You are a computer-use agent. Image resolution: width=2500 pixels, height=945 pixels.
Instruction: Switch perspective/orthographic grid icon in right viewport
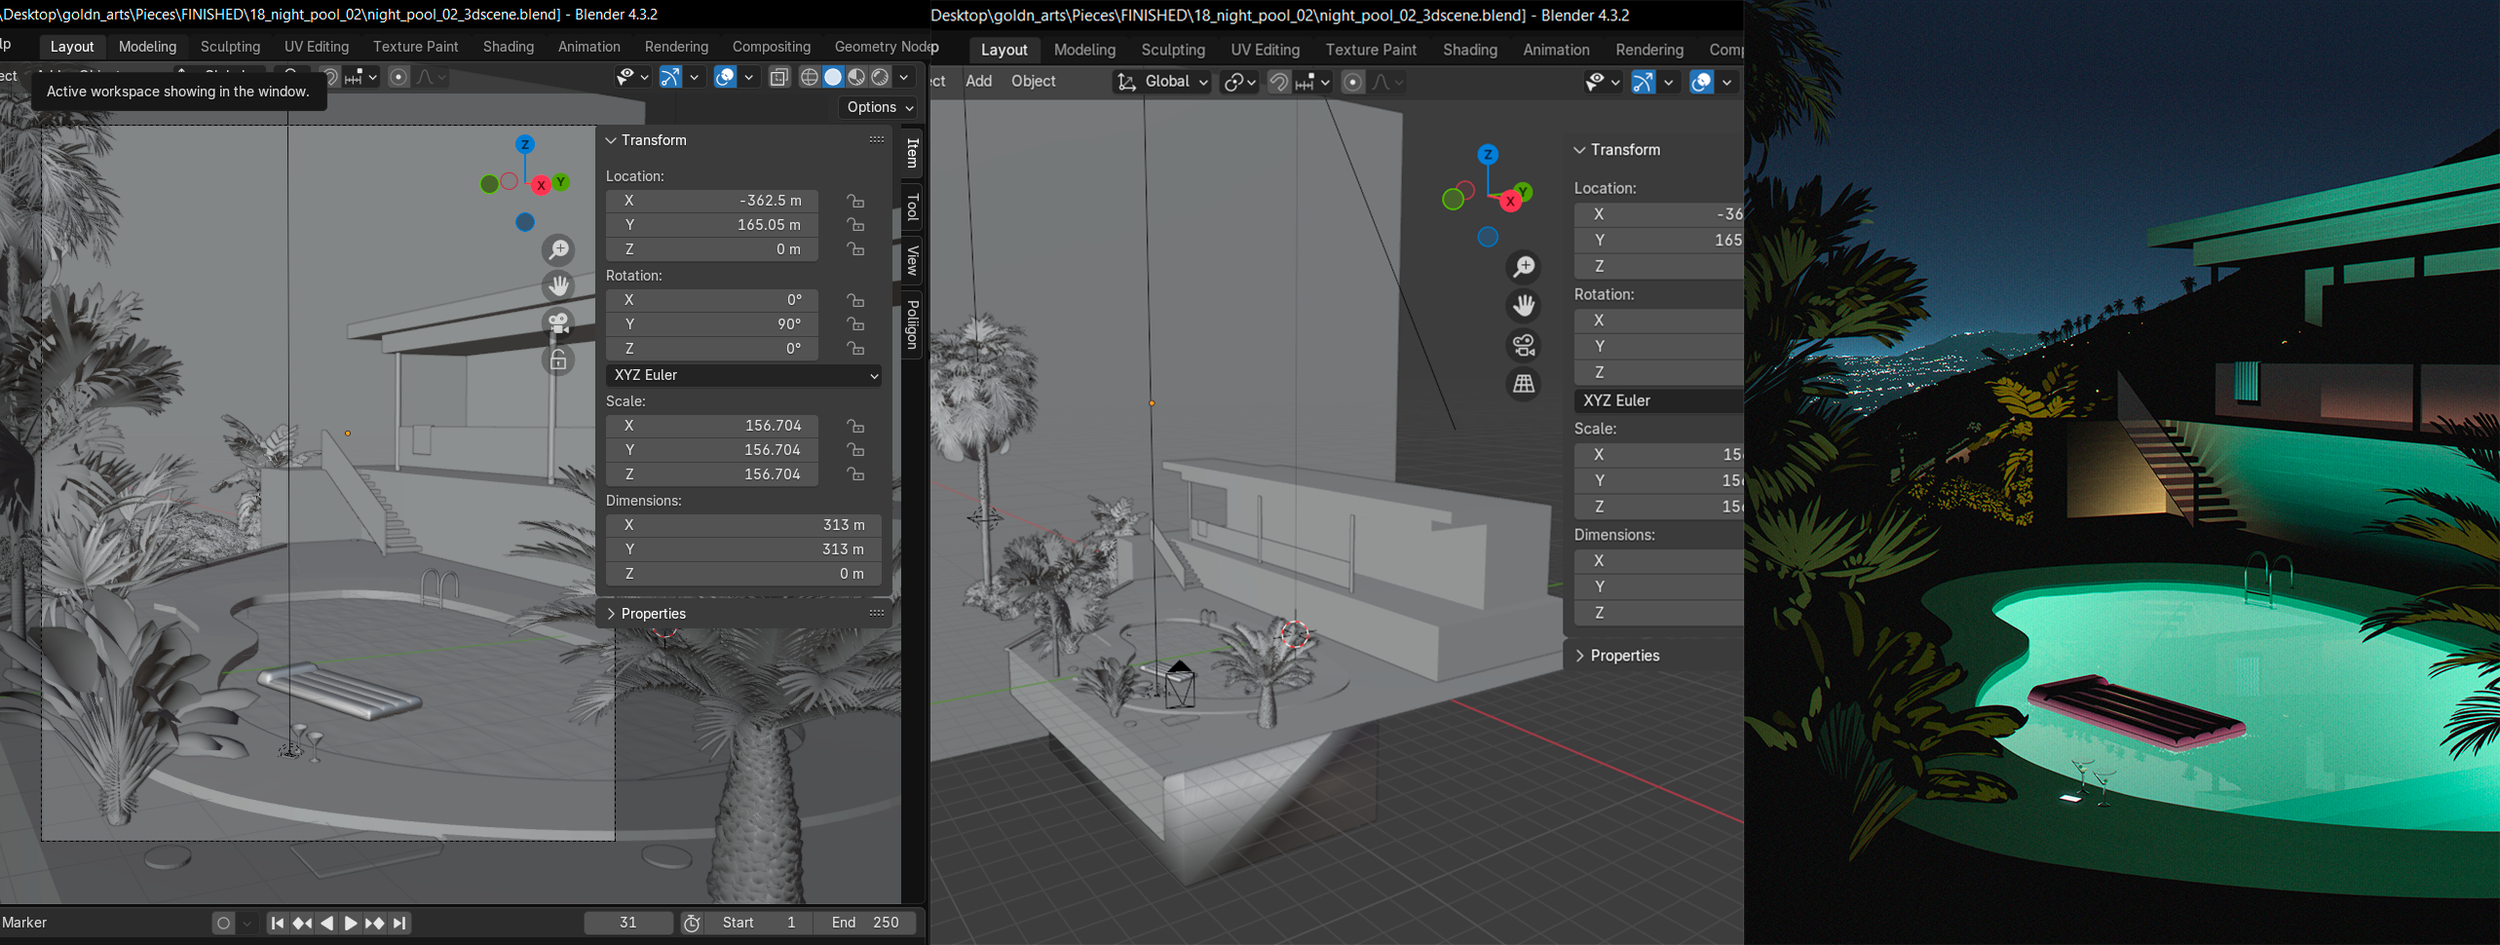pyautogui.click(x=1524, y=384)
